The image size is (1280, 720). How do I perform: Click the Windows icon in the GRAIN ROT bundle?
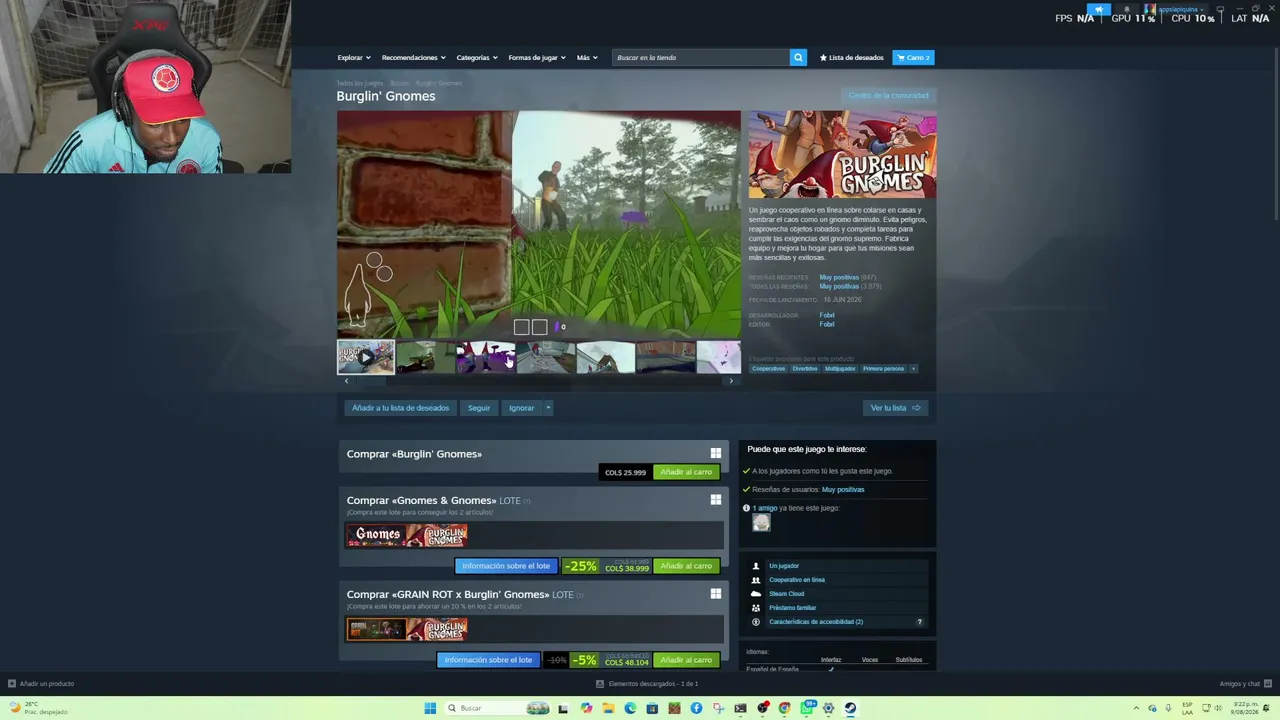point(715,594)
